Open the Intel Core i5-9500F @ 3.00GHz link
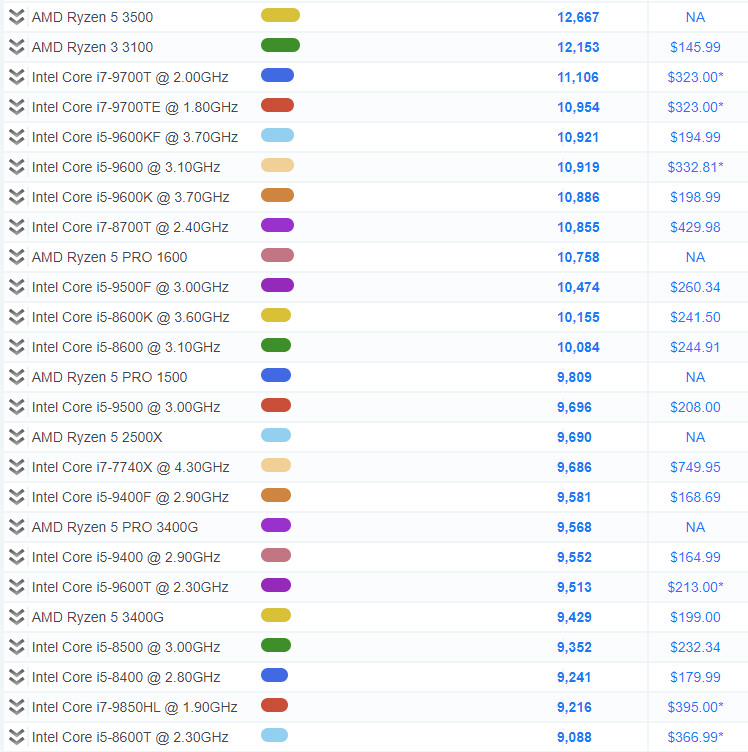Screen dimensions: 748x752 click(130, 287)
